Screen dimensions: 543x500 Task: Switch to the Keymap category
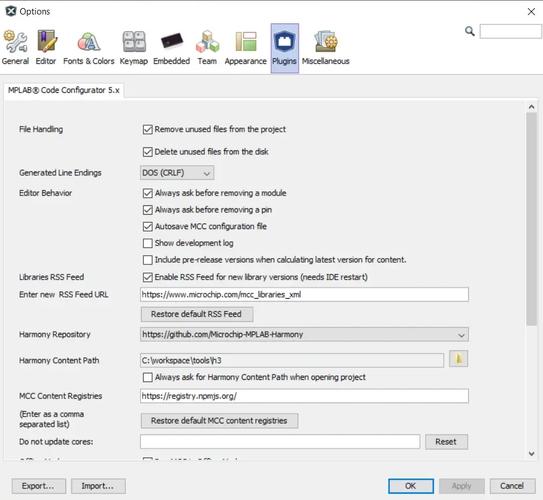pos(134,48)
